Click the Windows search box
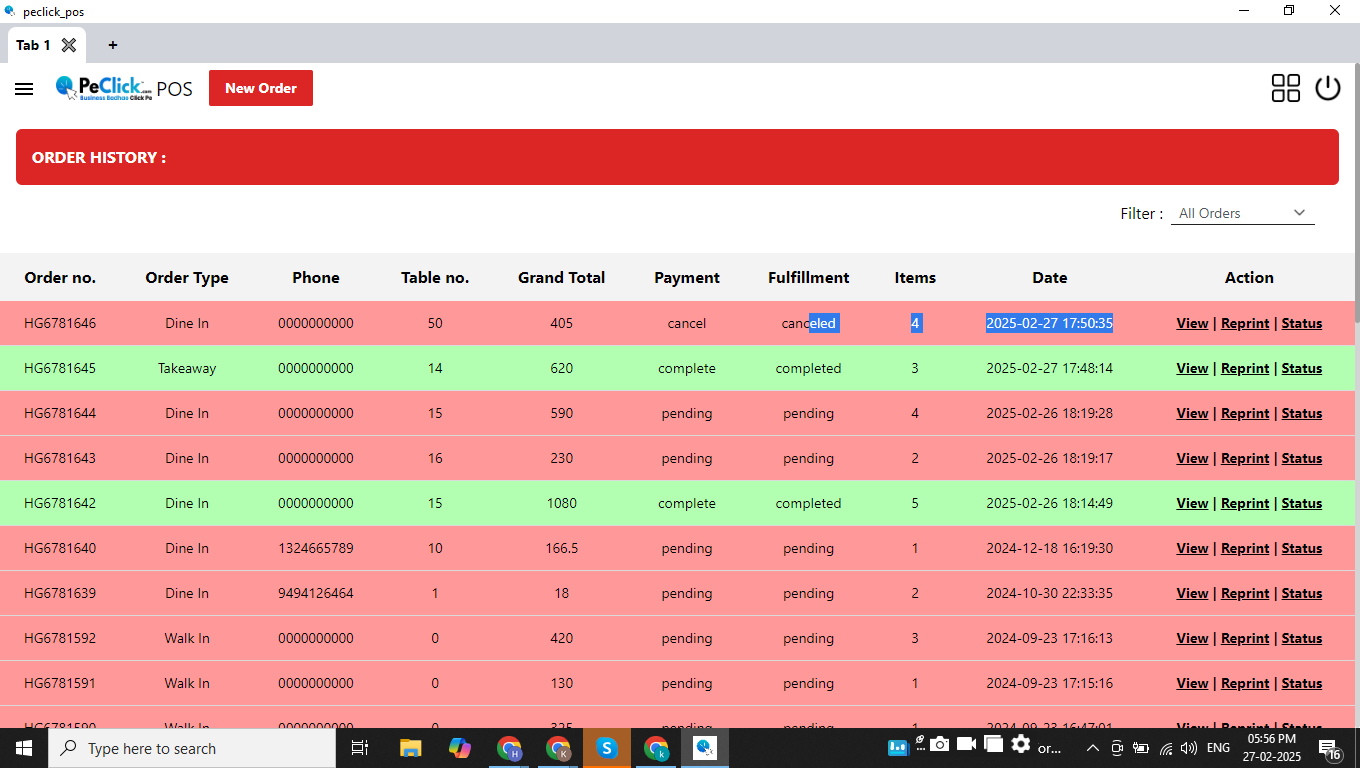The image size is (1360, 768). point(192,748)
